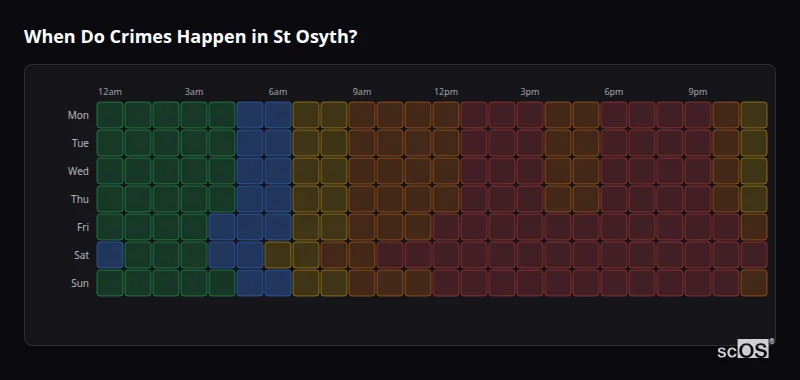Select the Friday 12pm red cell
Screen dimensions: 800x380
pos(446,227)
